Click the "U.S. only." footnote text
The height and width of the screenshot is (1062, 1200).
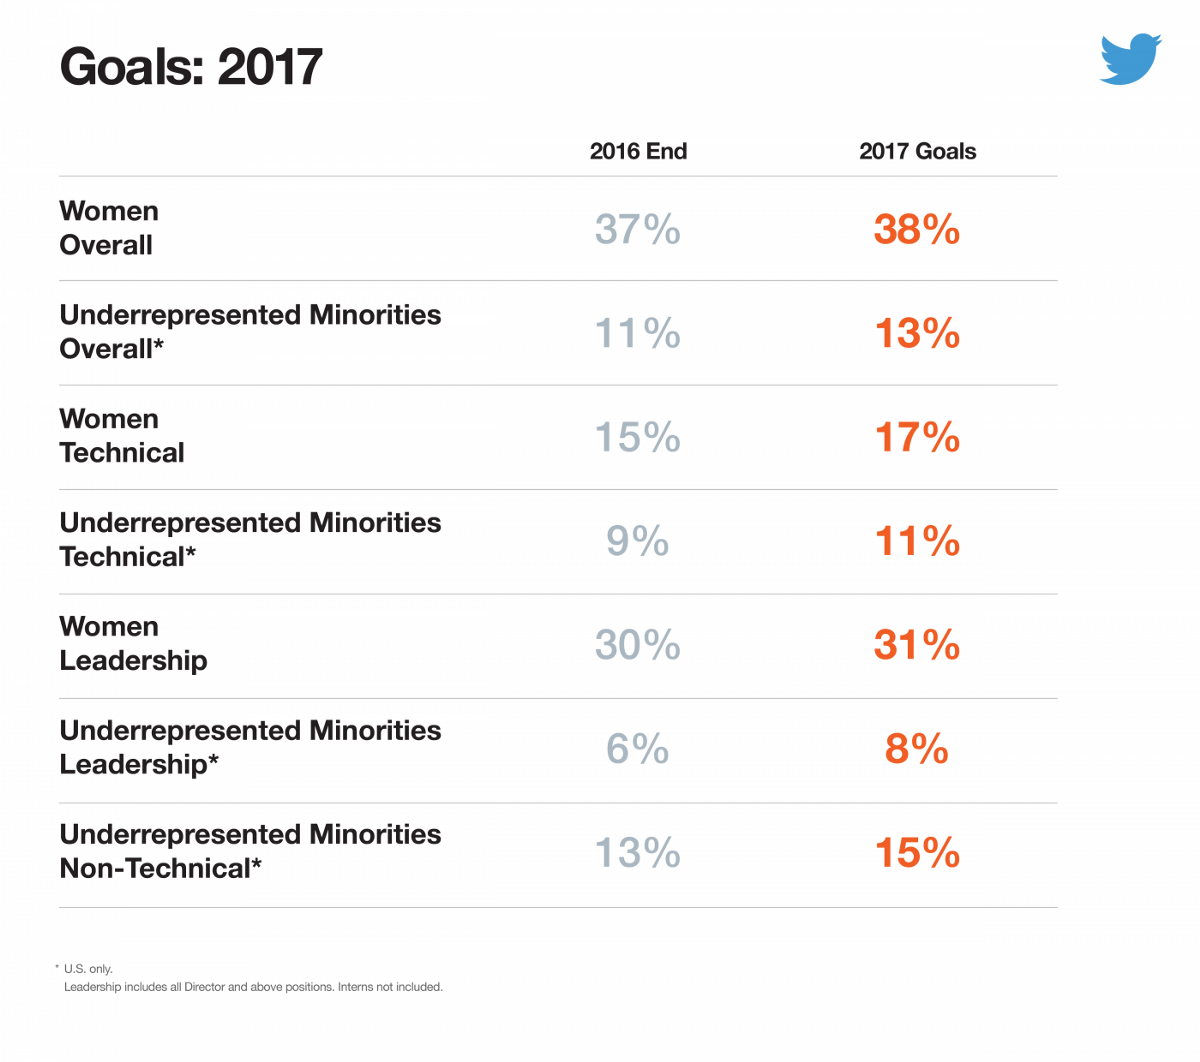pyautogui.click(x=88, y=969)
